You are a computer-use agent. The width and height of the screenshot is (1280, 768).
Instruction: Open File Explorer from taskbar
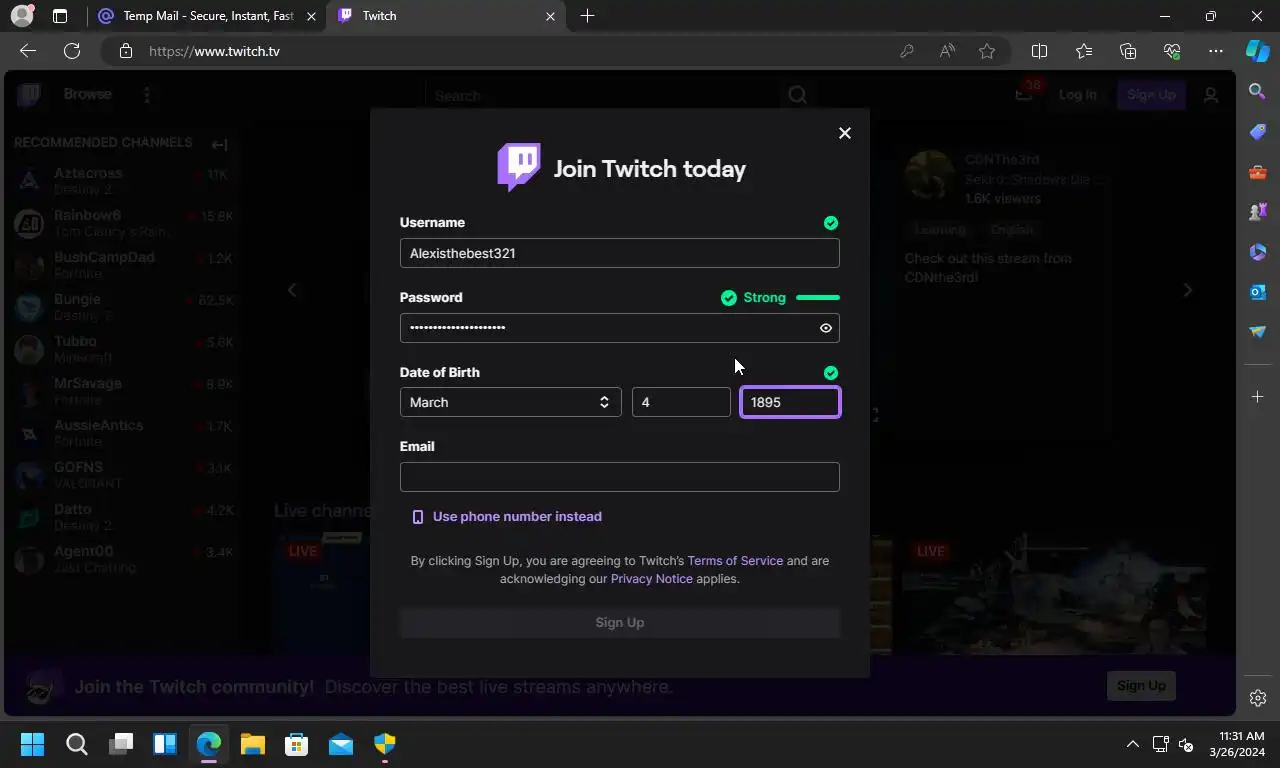(253, 744)
